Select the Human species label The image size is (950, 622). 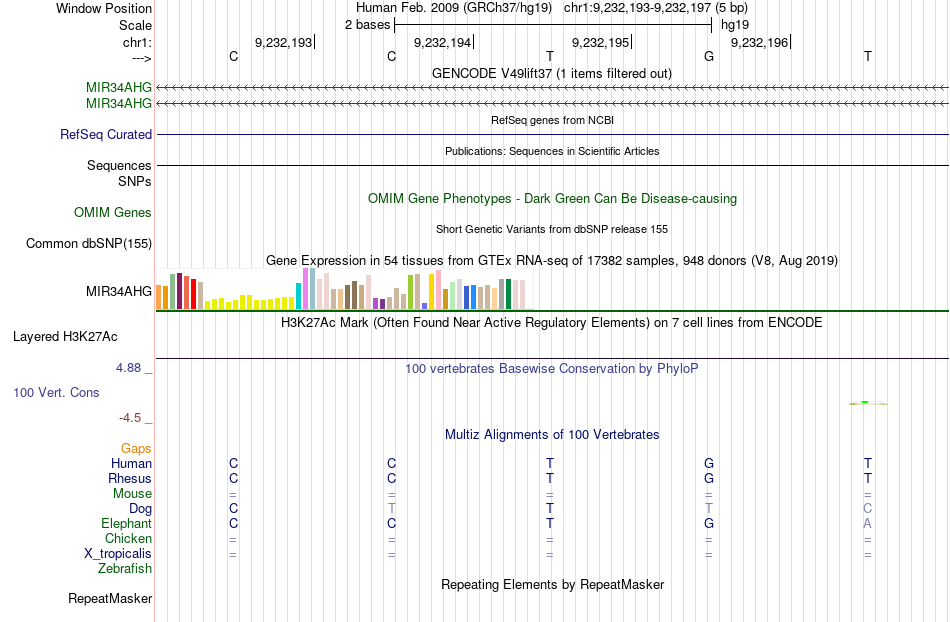coord(131,463)
